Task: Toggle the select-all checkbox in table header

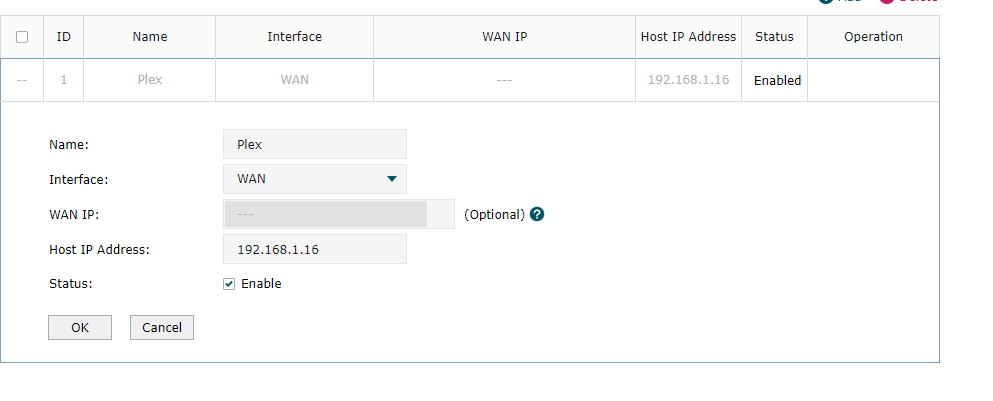Action: coord(22,37)
